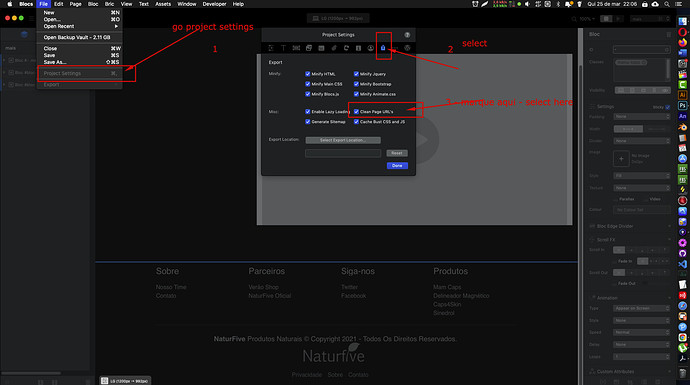Open the Animation Type dropdown
Screen dimensions: 690x385
pyautogui.click(x=642, y=308)
